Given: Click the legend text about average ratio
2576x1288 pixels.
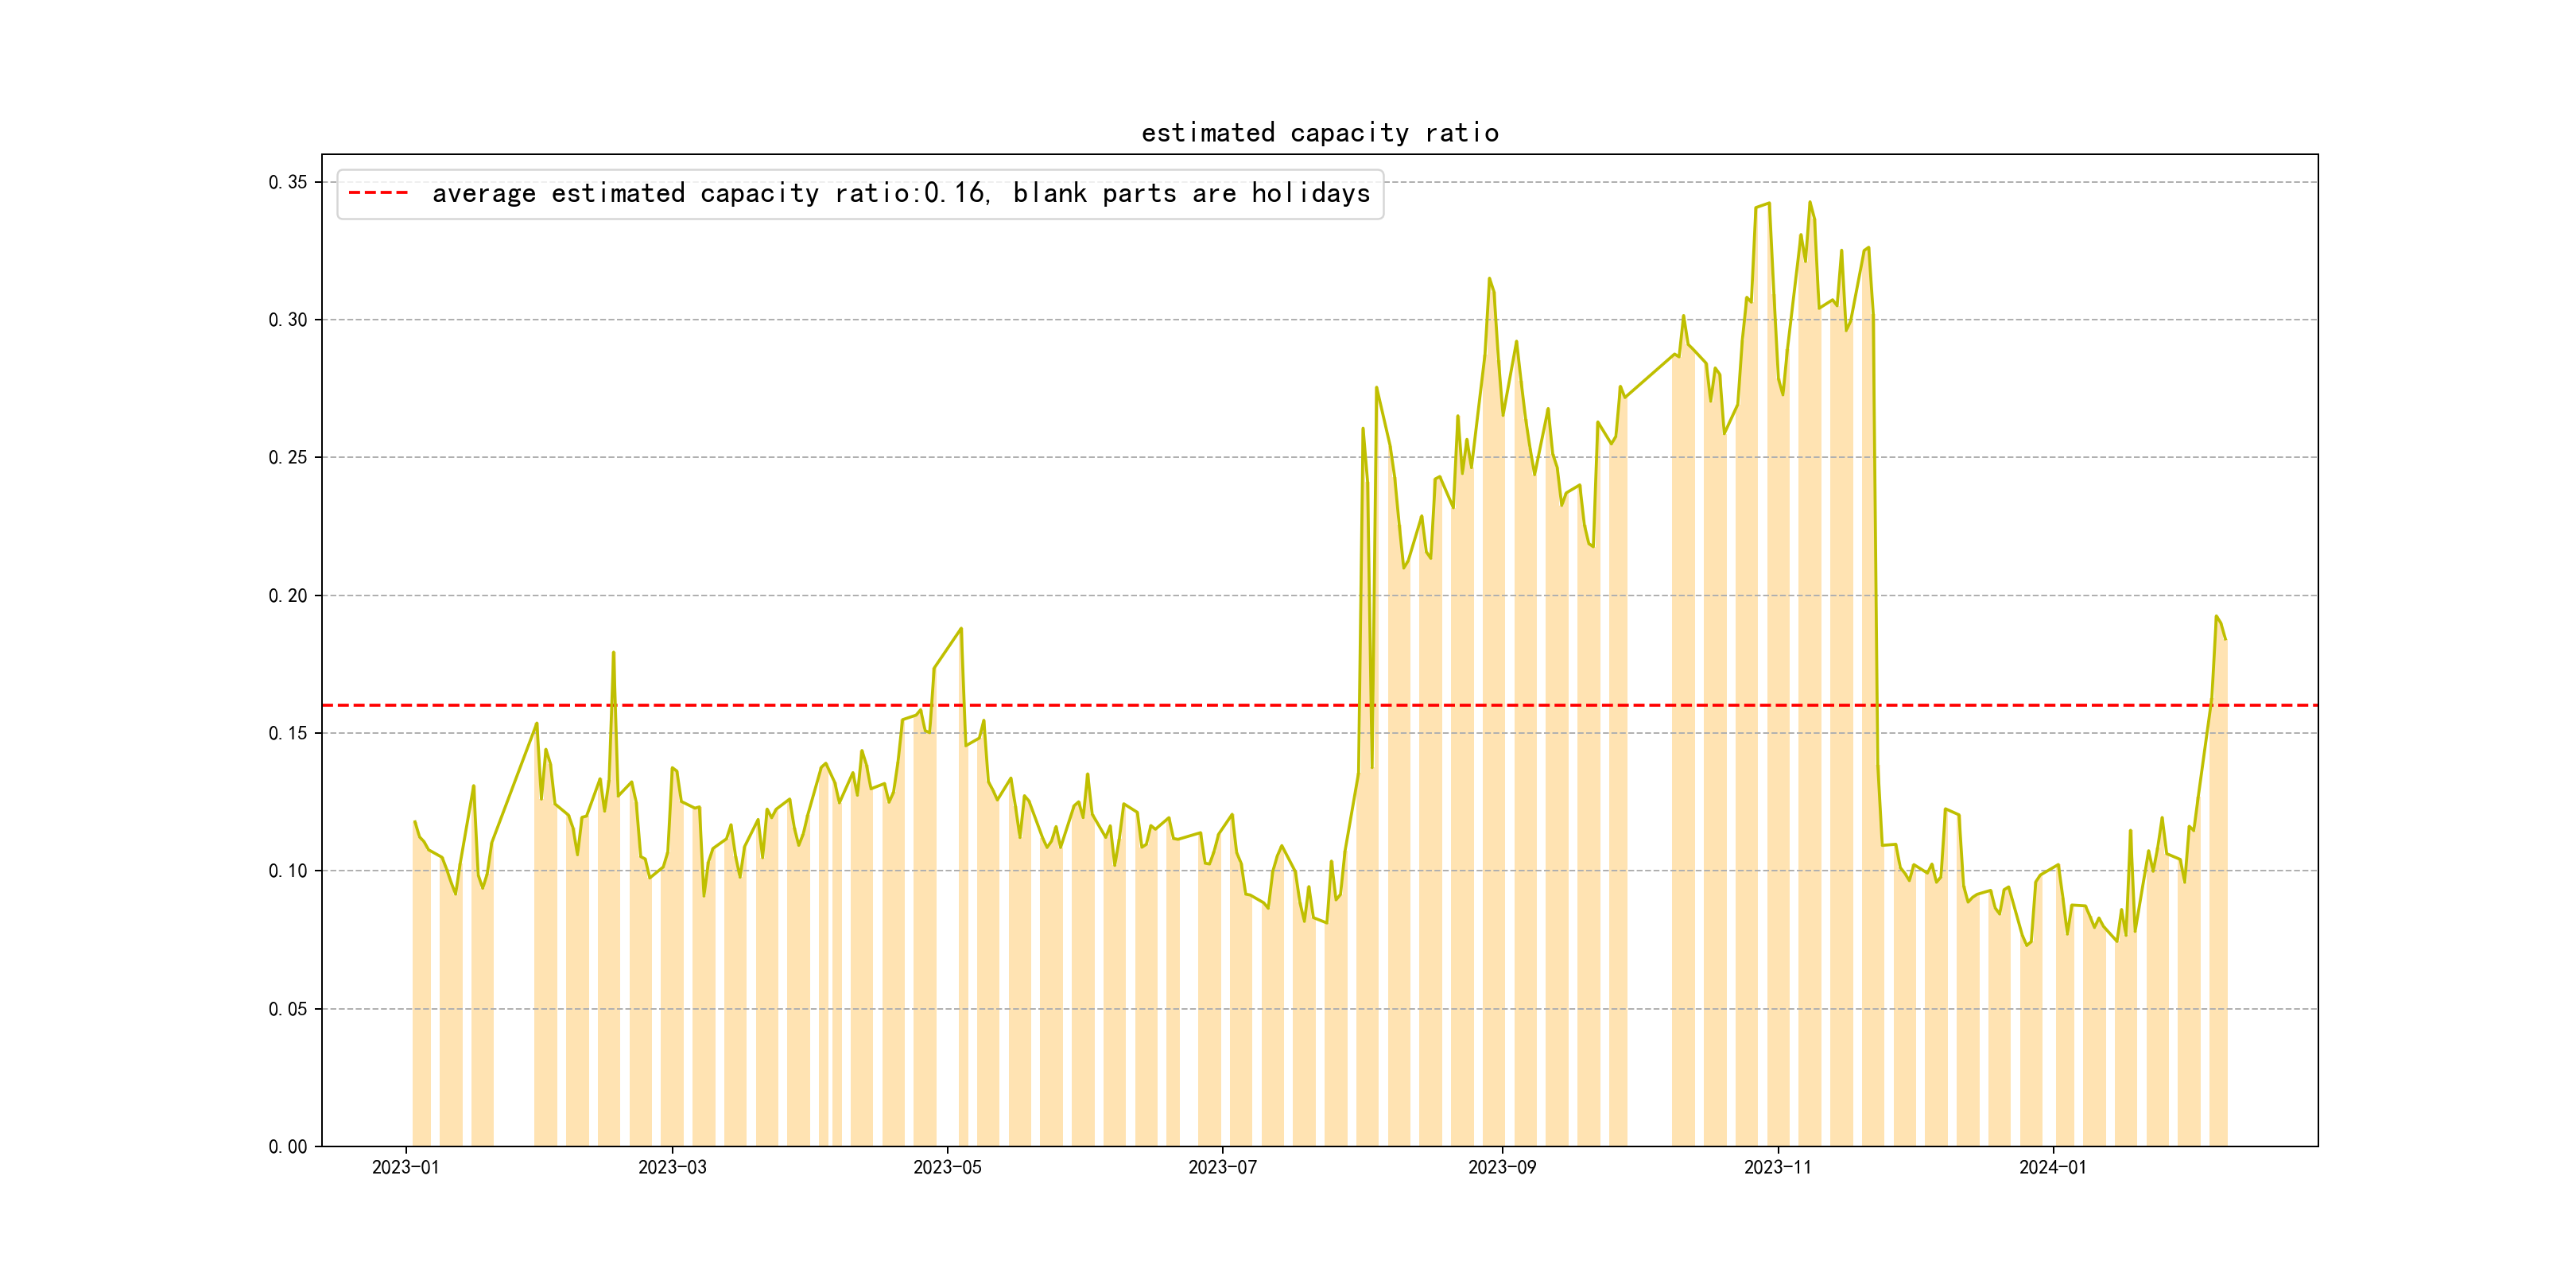Looking at the screenshot, I should click(900, 193).
